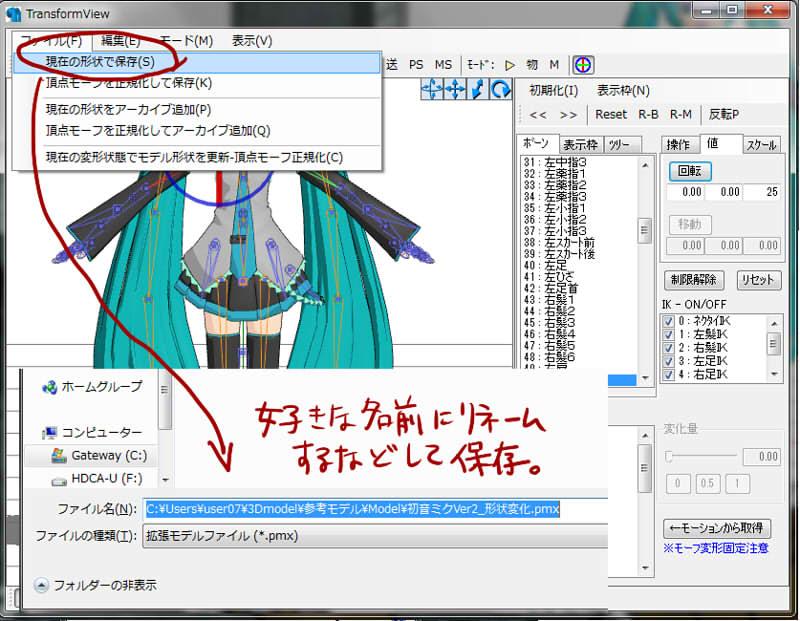
Task: Click the 反転P flip pose button
Action: click(723, 114)
